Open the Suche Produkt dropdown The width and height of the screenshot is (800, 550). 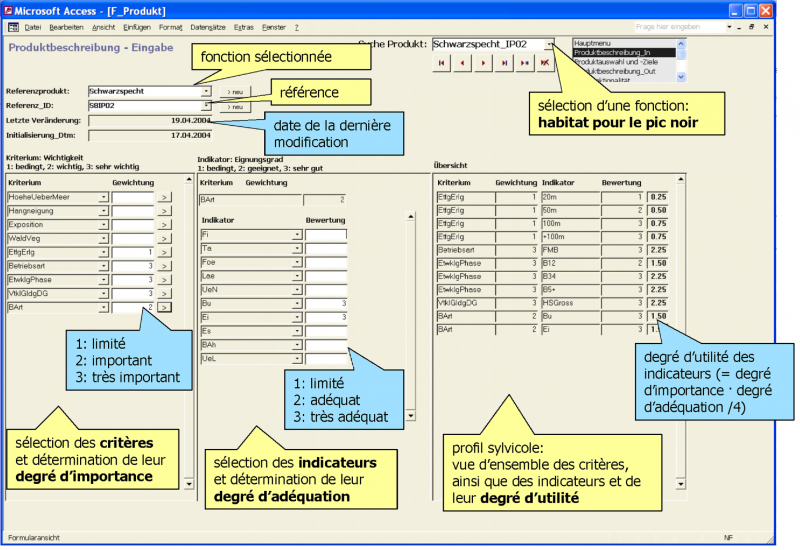tap(549, 44)
